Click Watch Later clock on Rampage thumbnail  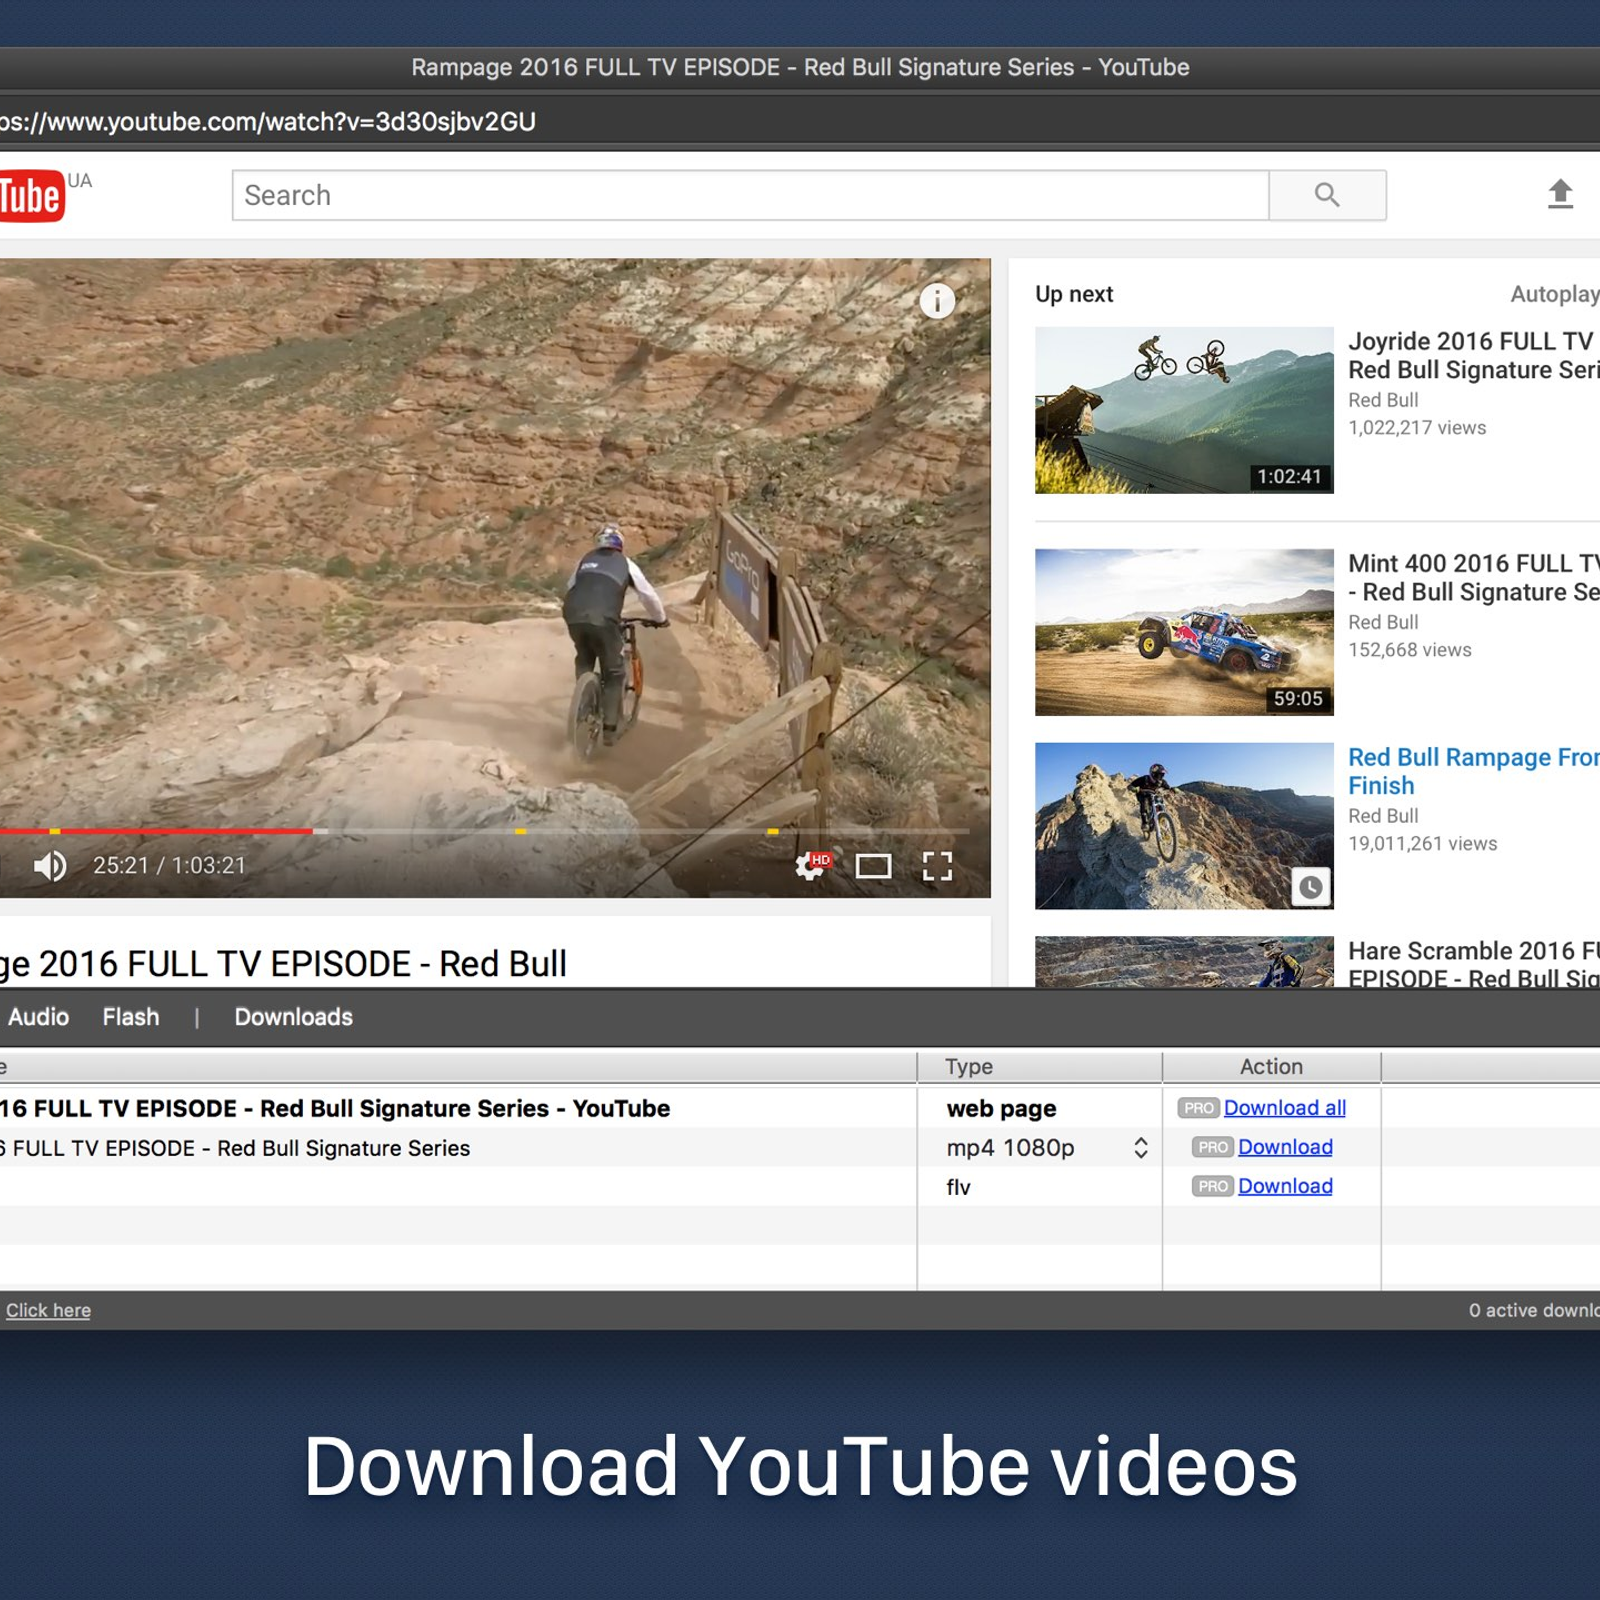[1311, 887]
